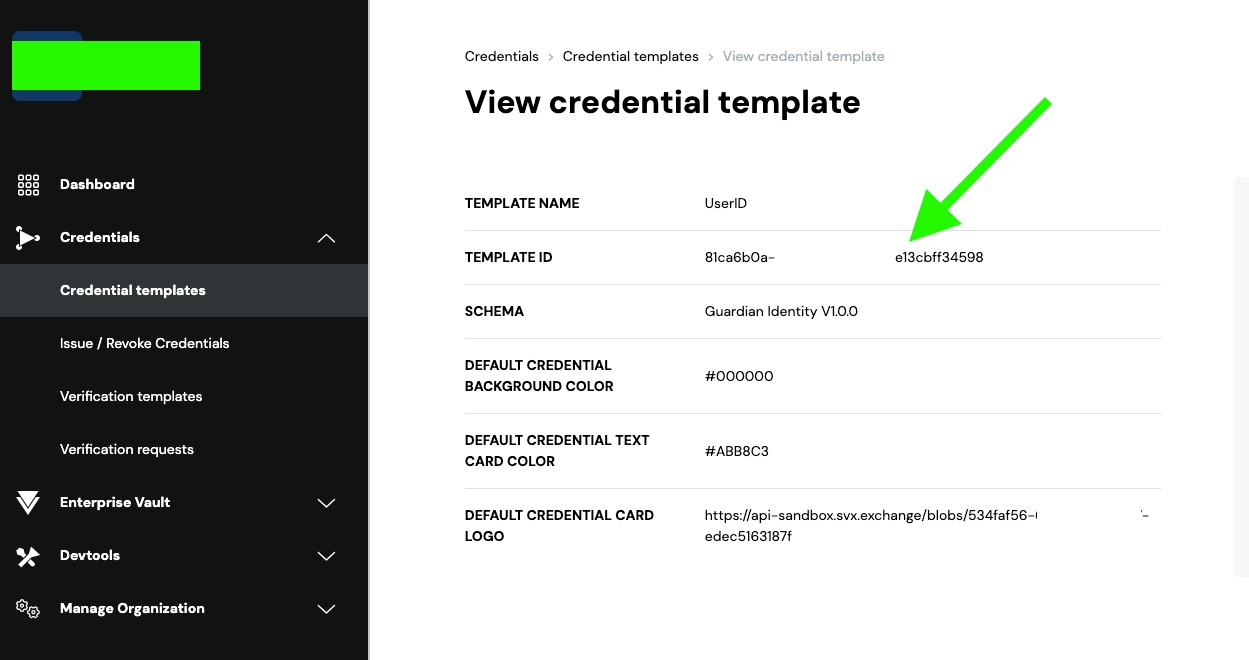Click the Credentials breadcrumb link
The height and width of the screenshot is (660, 1249).
tap(501, 56)
